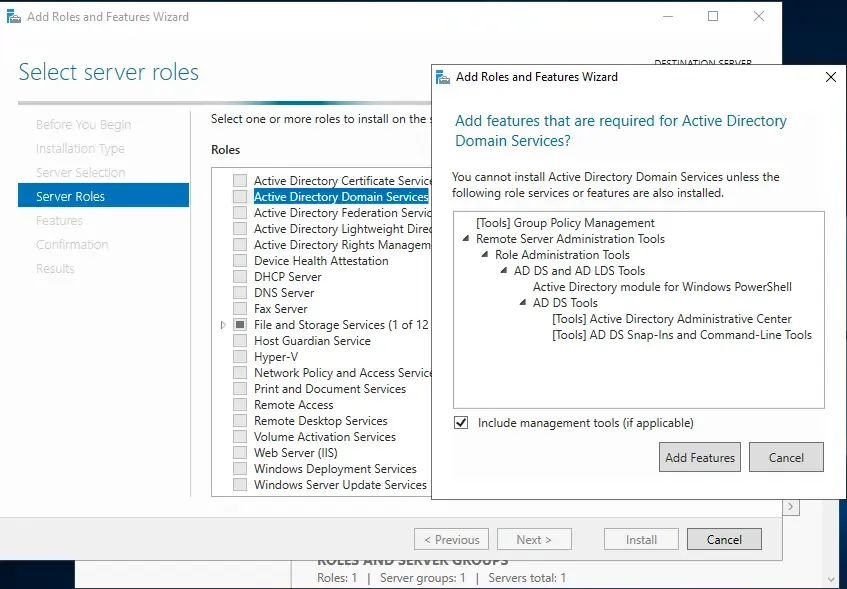The image size is (847, 589).
Task: Collapse Role Administration Tools node
Action: point(485,254)
